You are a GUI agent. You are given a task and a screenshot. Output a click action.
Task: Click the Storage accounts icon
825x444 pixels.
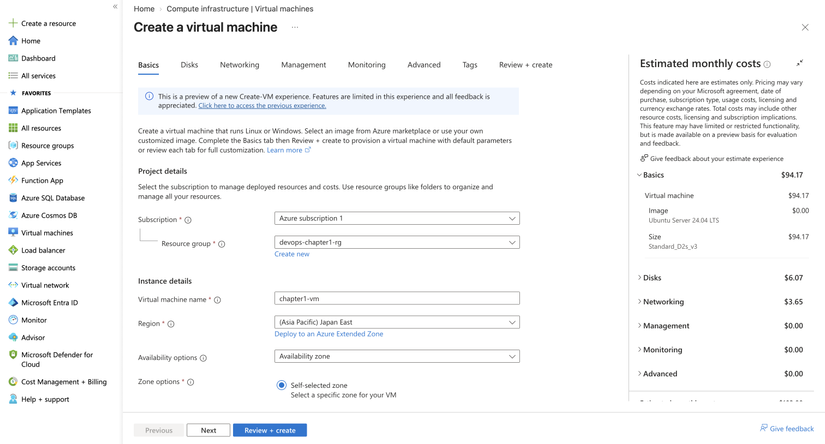[x=13, y=267]
